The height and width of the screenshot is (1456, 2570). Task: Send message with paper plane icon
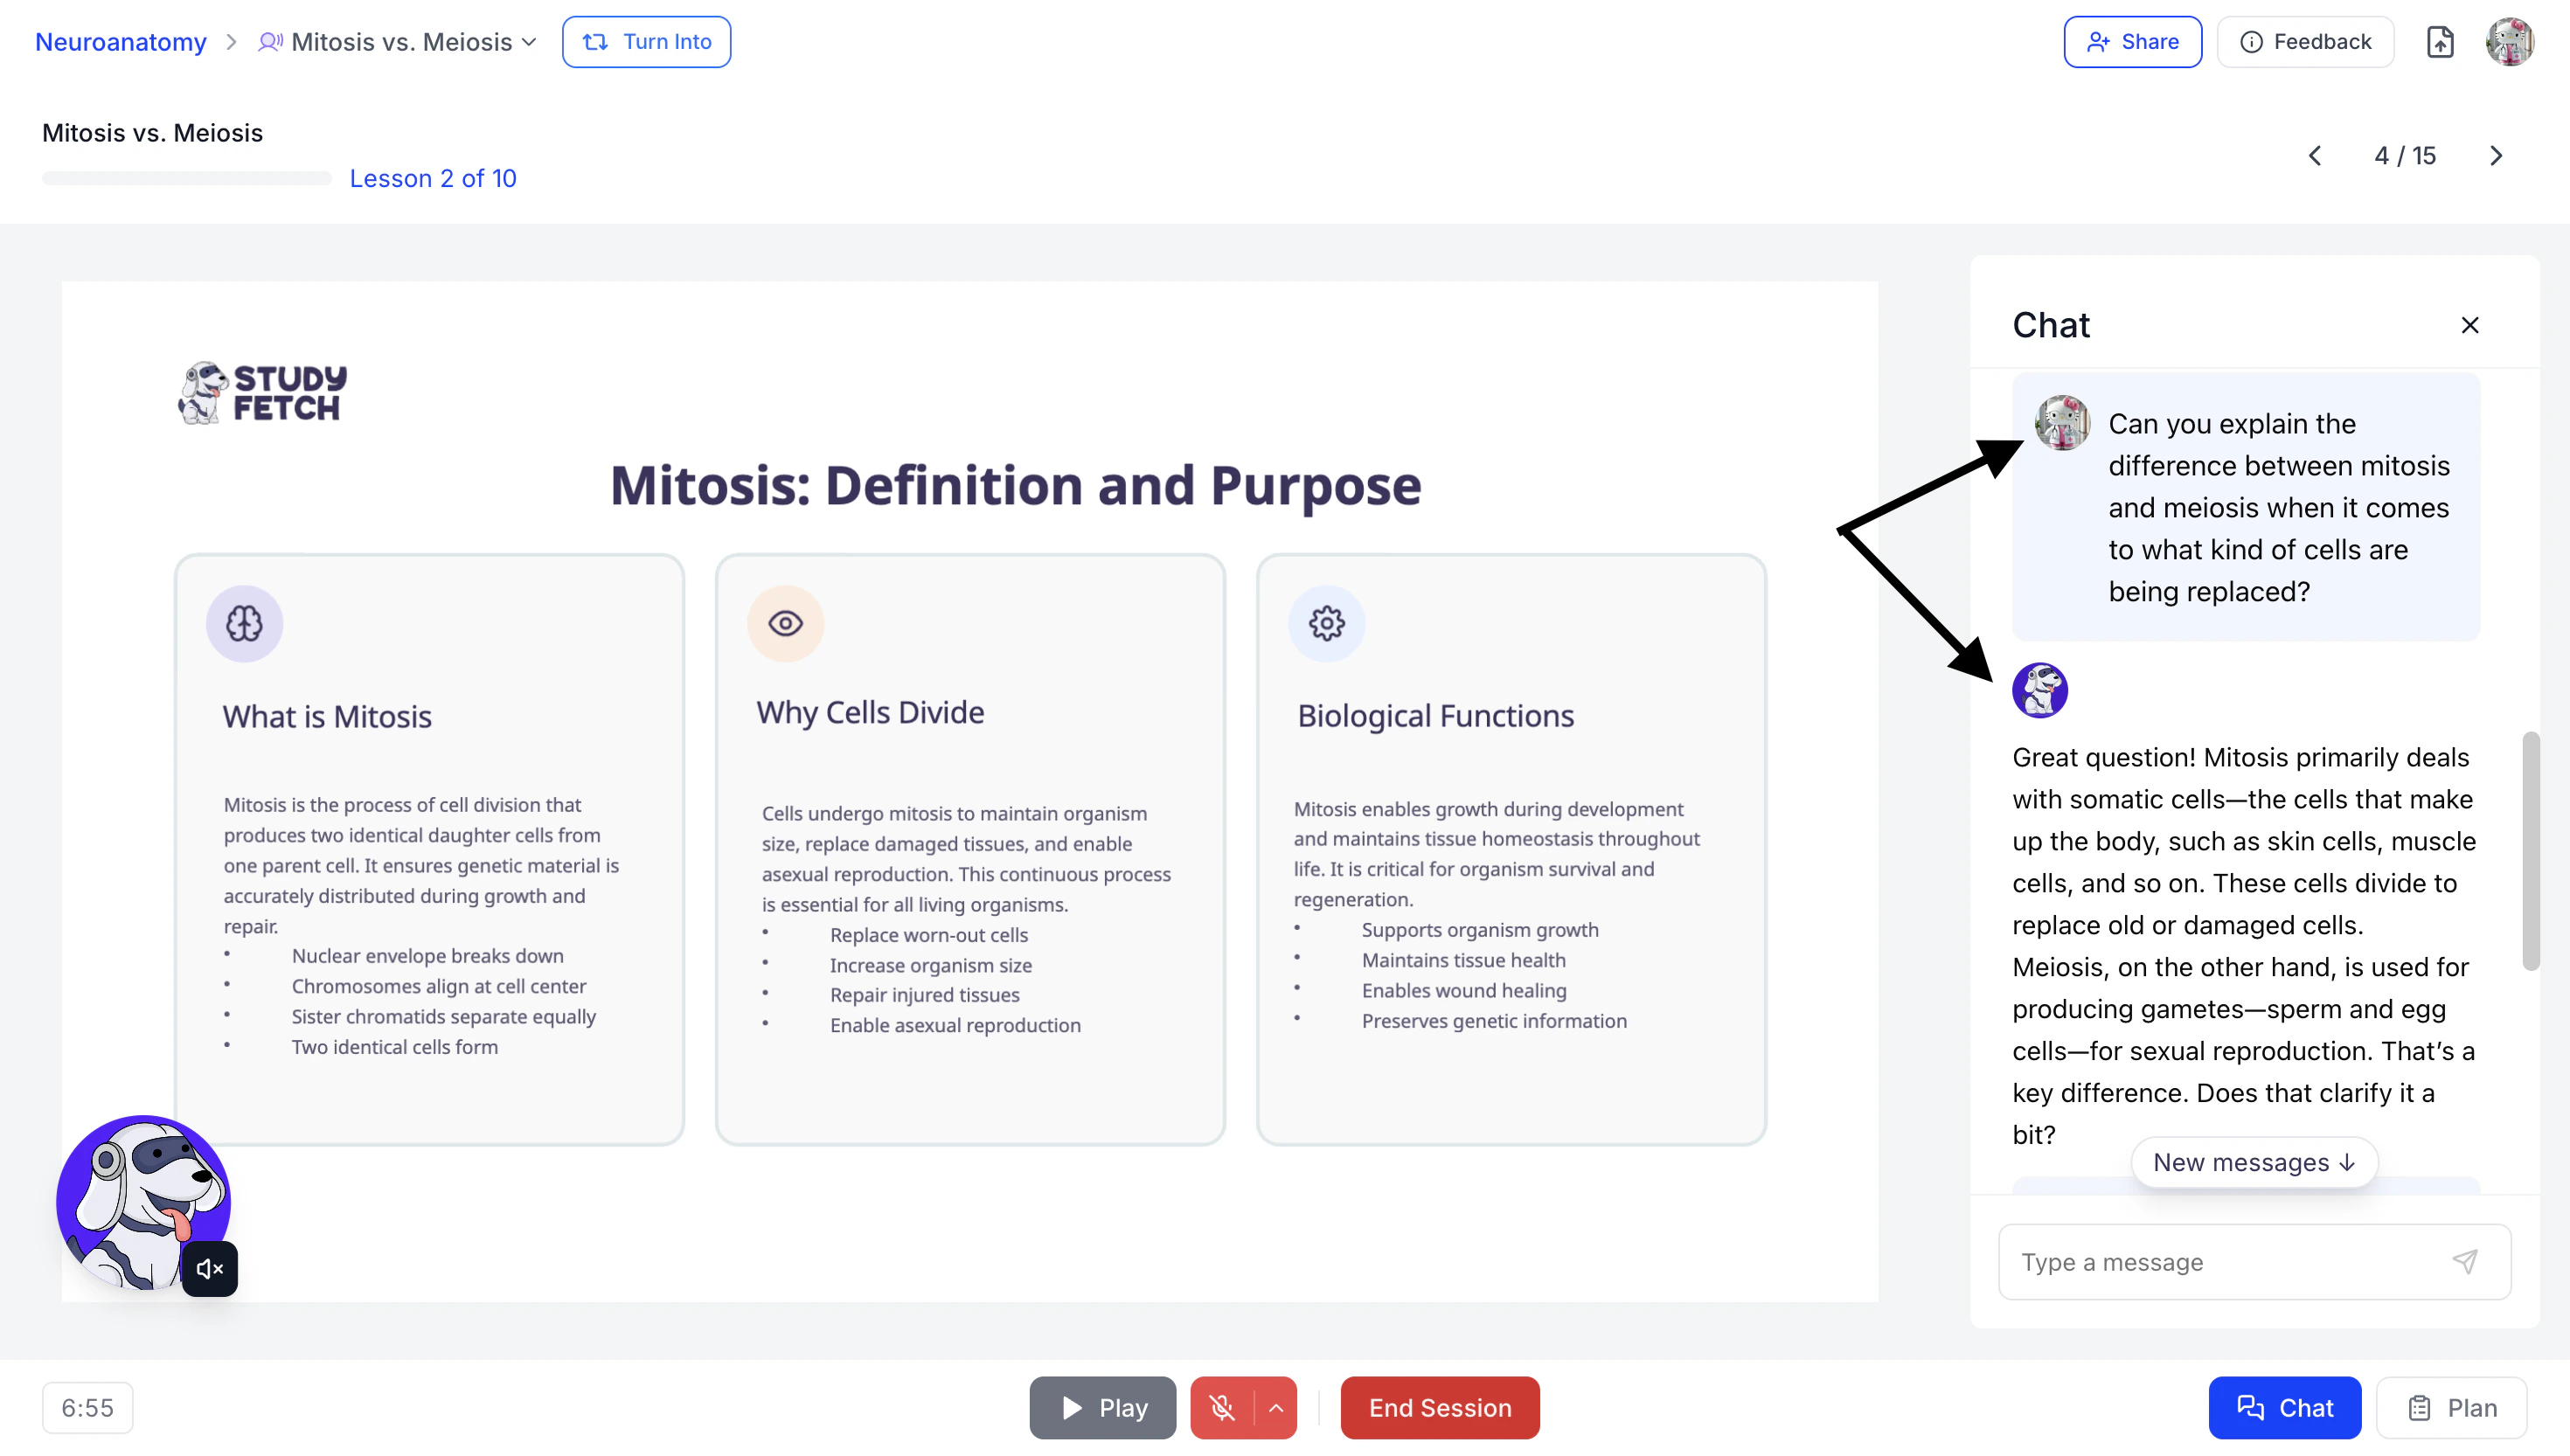tap(2465, 1261)
